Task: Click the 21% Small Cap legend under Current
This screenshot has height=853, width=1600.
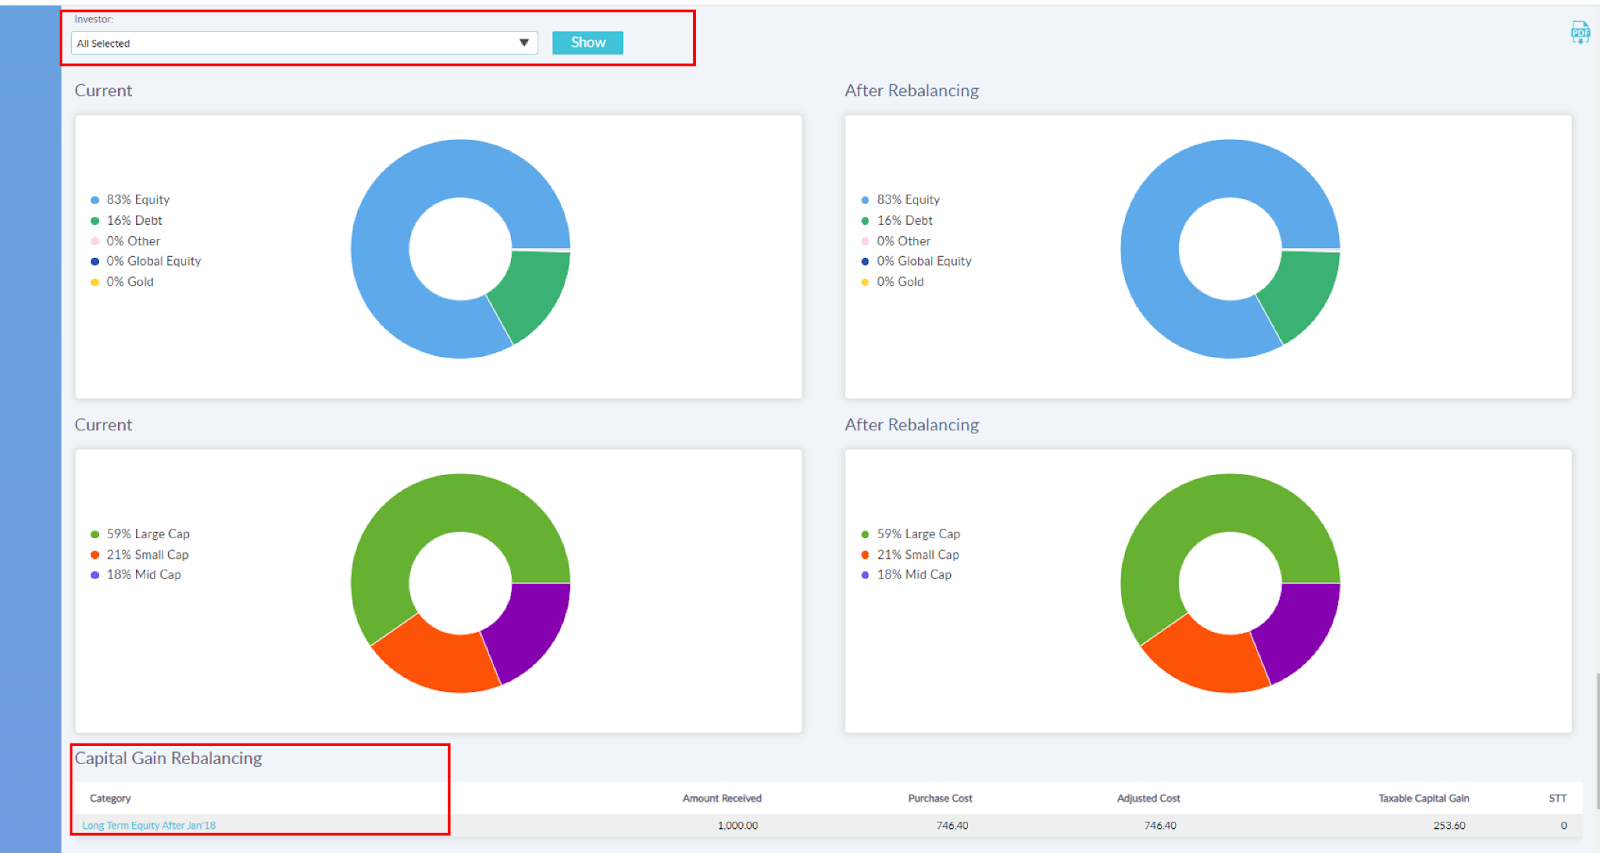Action: (x=139, y=554)
